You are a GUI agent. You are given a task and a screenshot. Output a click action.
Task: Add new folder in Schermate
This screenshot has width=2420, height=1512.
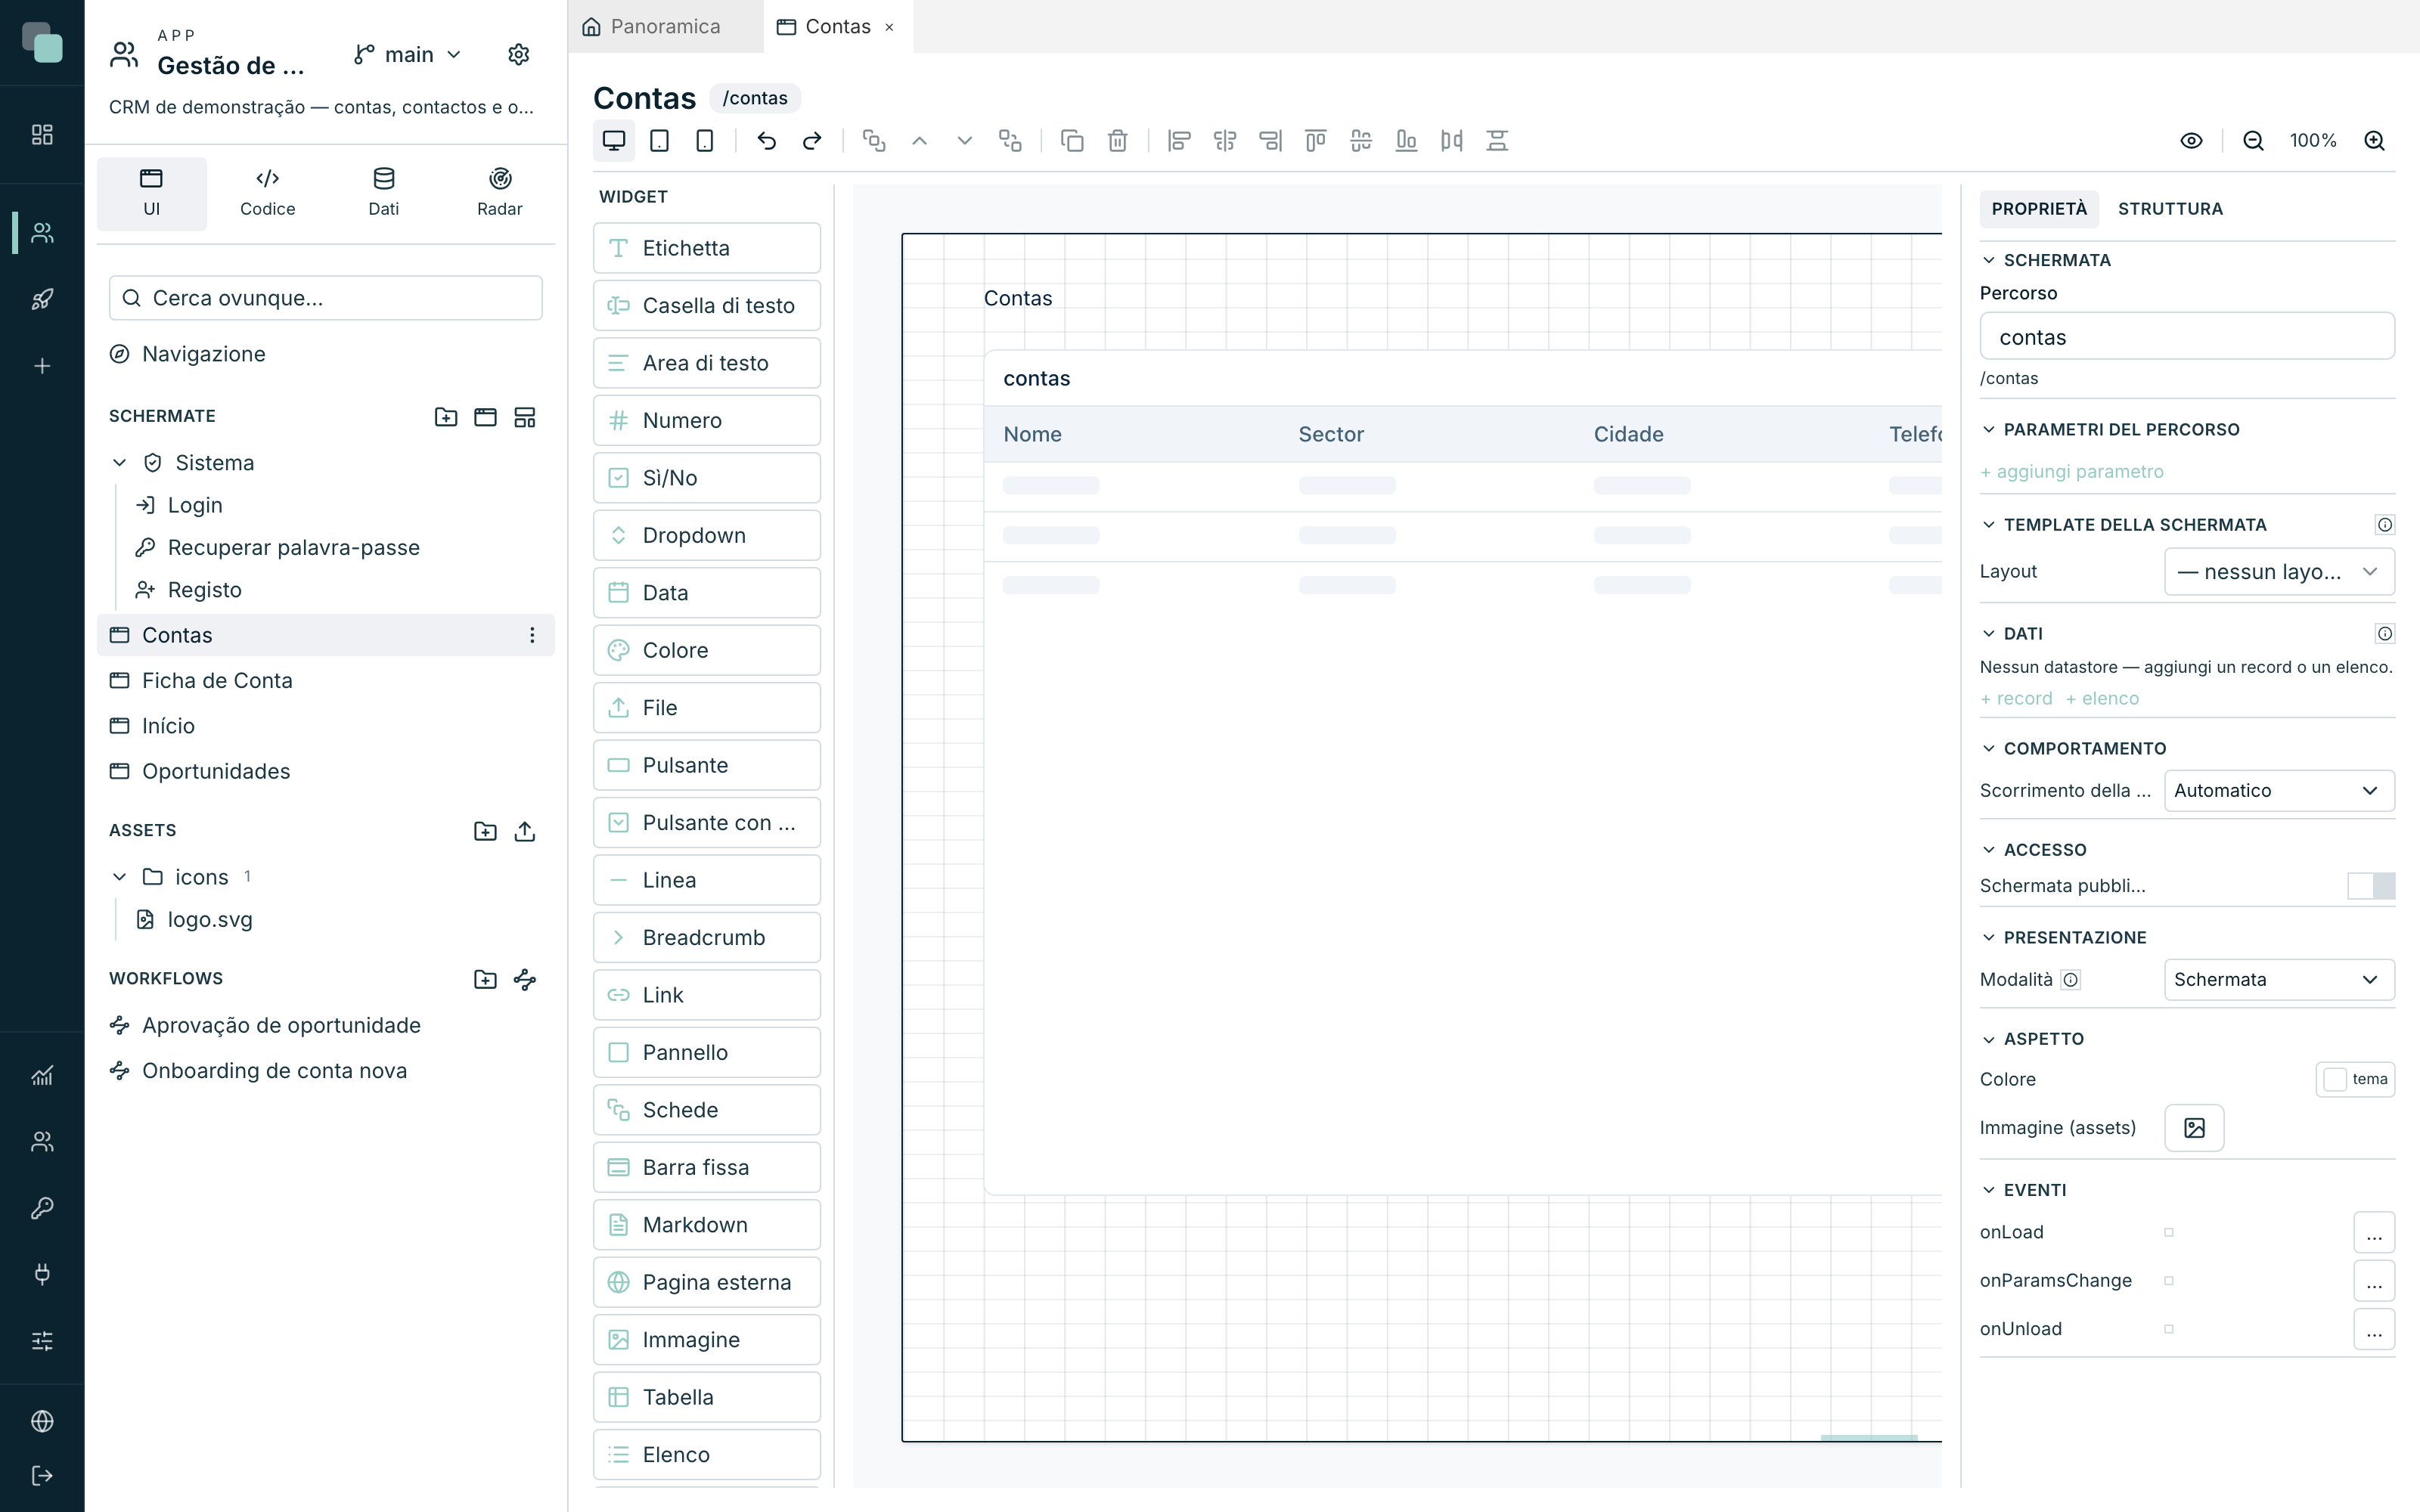click(446, 417)
